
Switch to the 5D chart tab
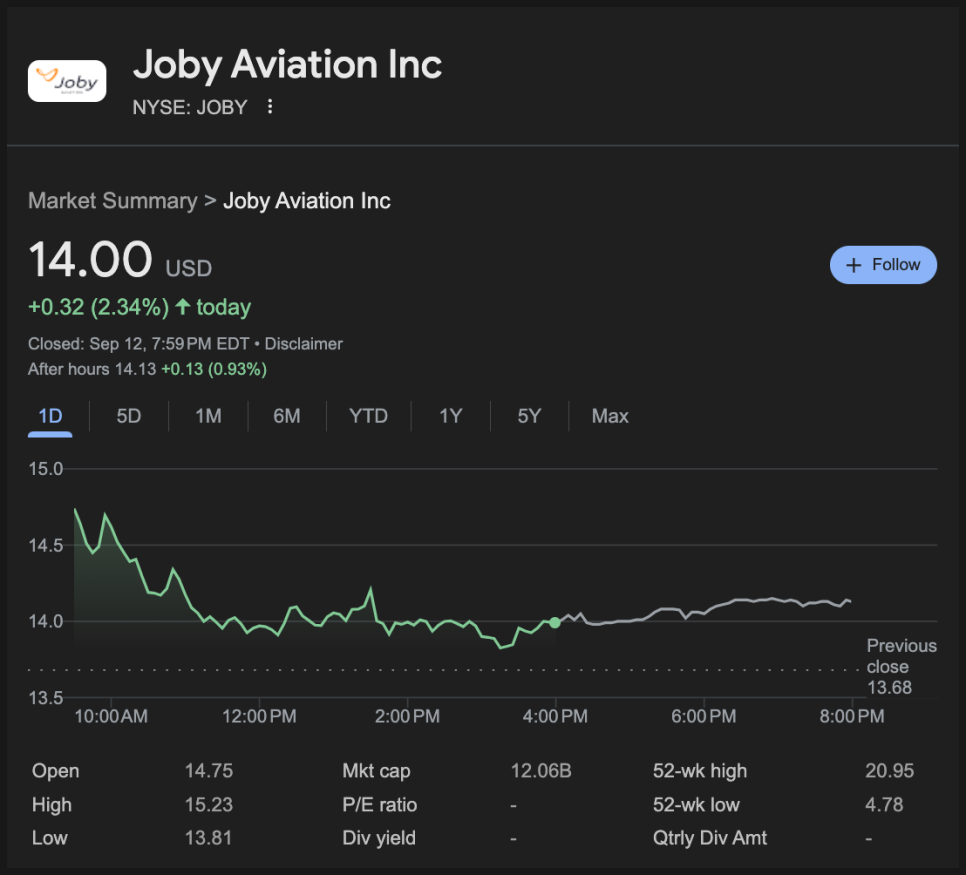[129, 416]
